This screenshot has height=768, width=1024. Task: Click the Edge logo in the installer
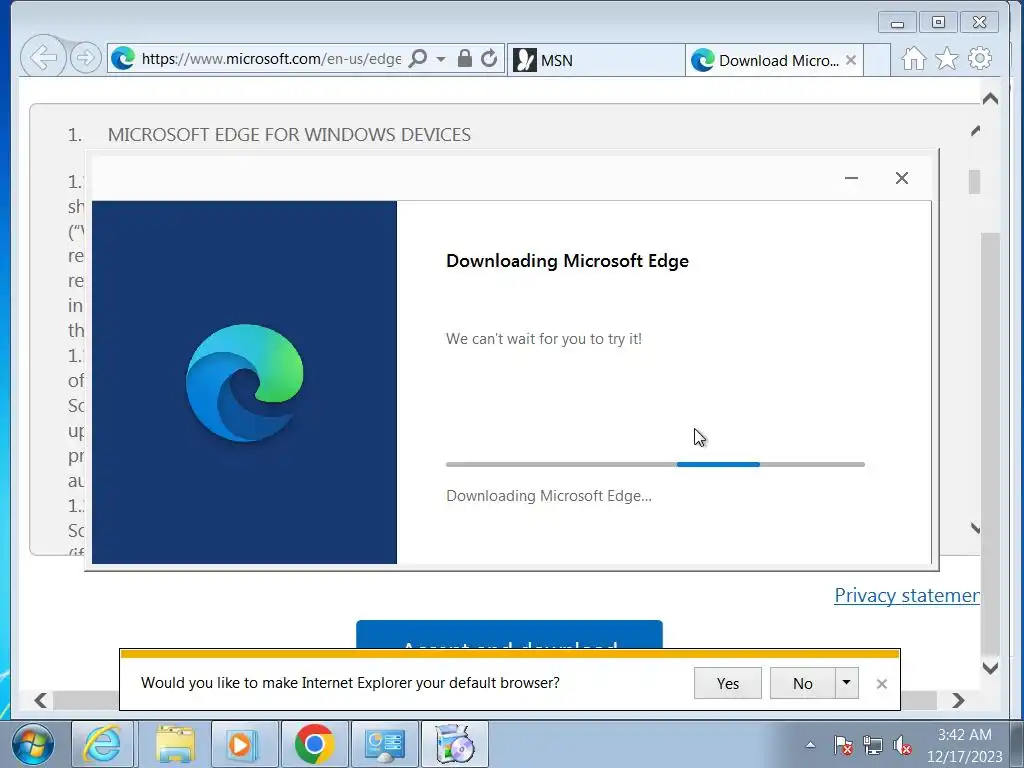[x=245, y=383]
